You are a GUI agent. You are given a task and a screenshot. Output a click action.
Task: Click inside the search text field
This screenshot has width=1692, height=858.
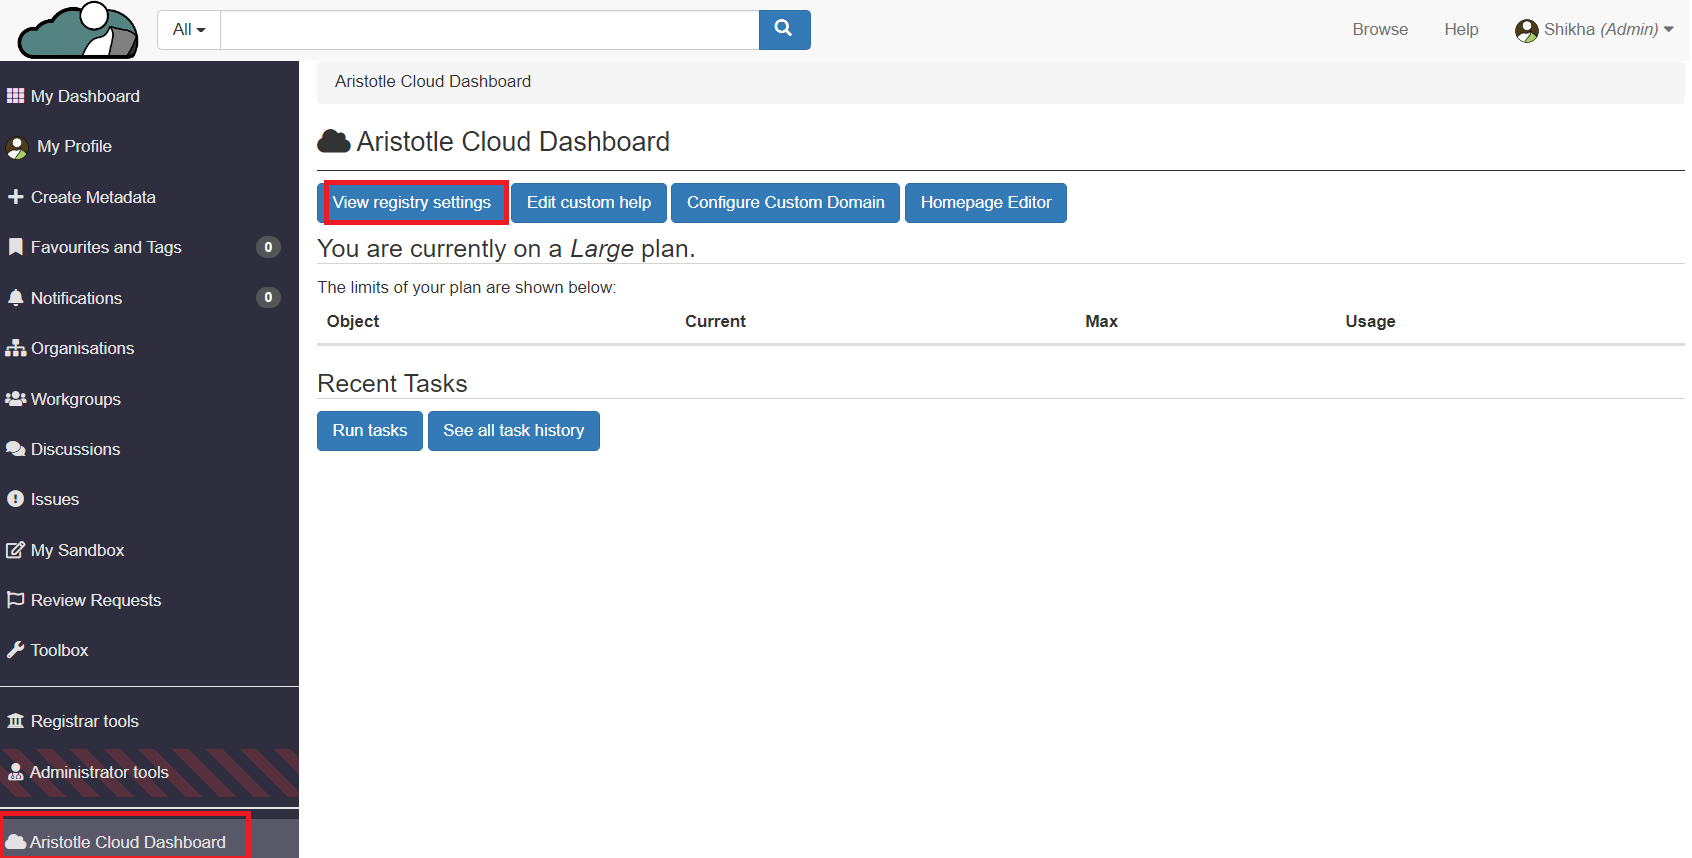pyautogui.click(x=489, y=30)
